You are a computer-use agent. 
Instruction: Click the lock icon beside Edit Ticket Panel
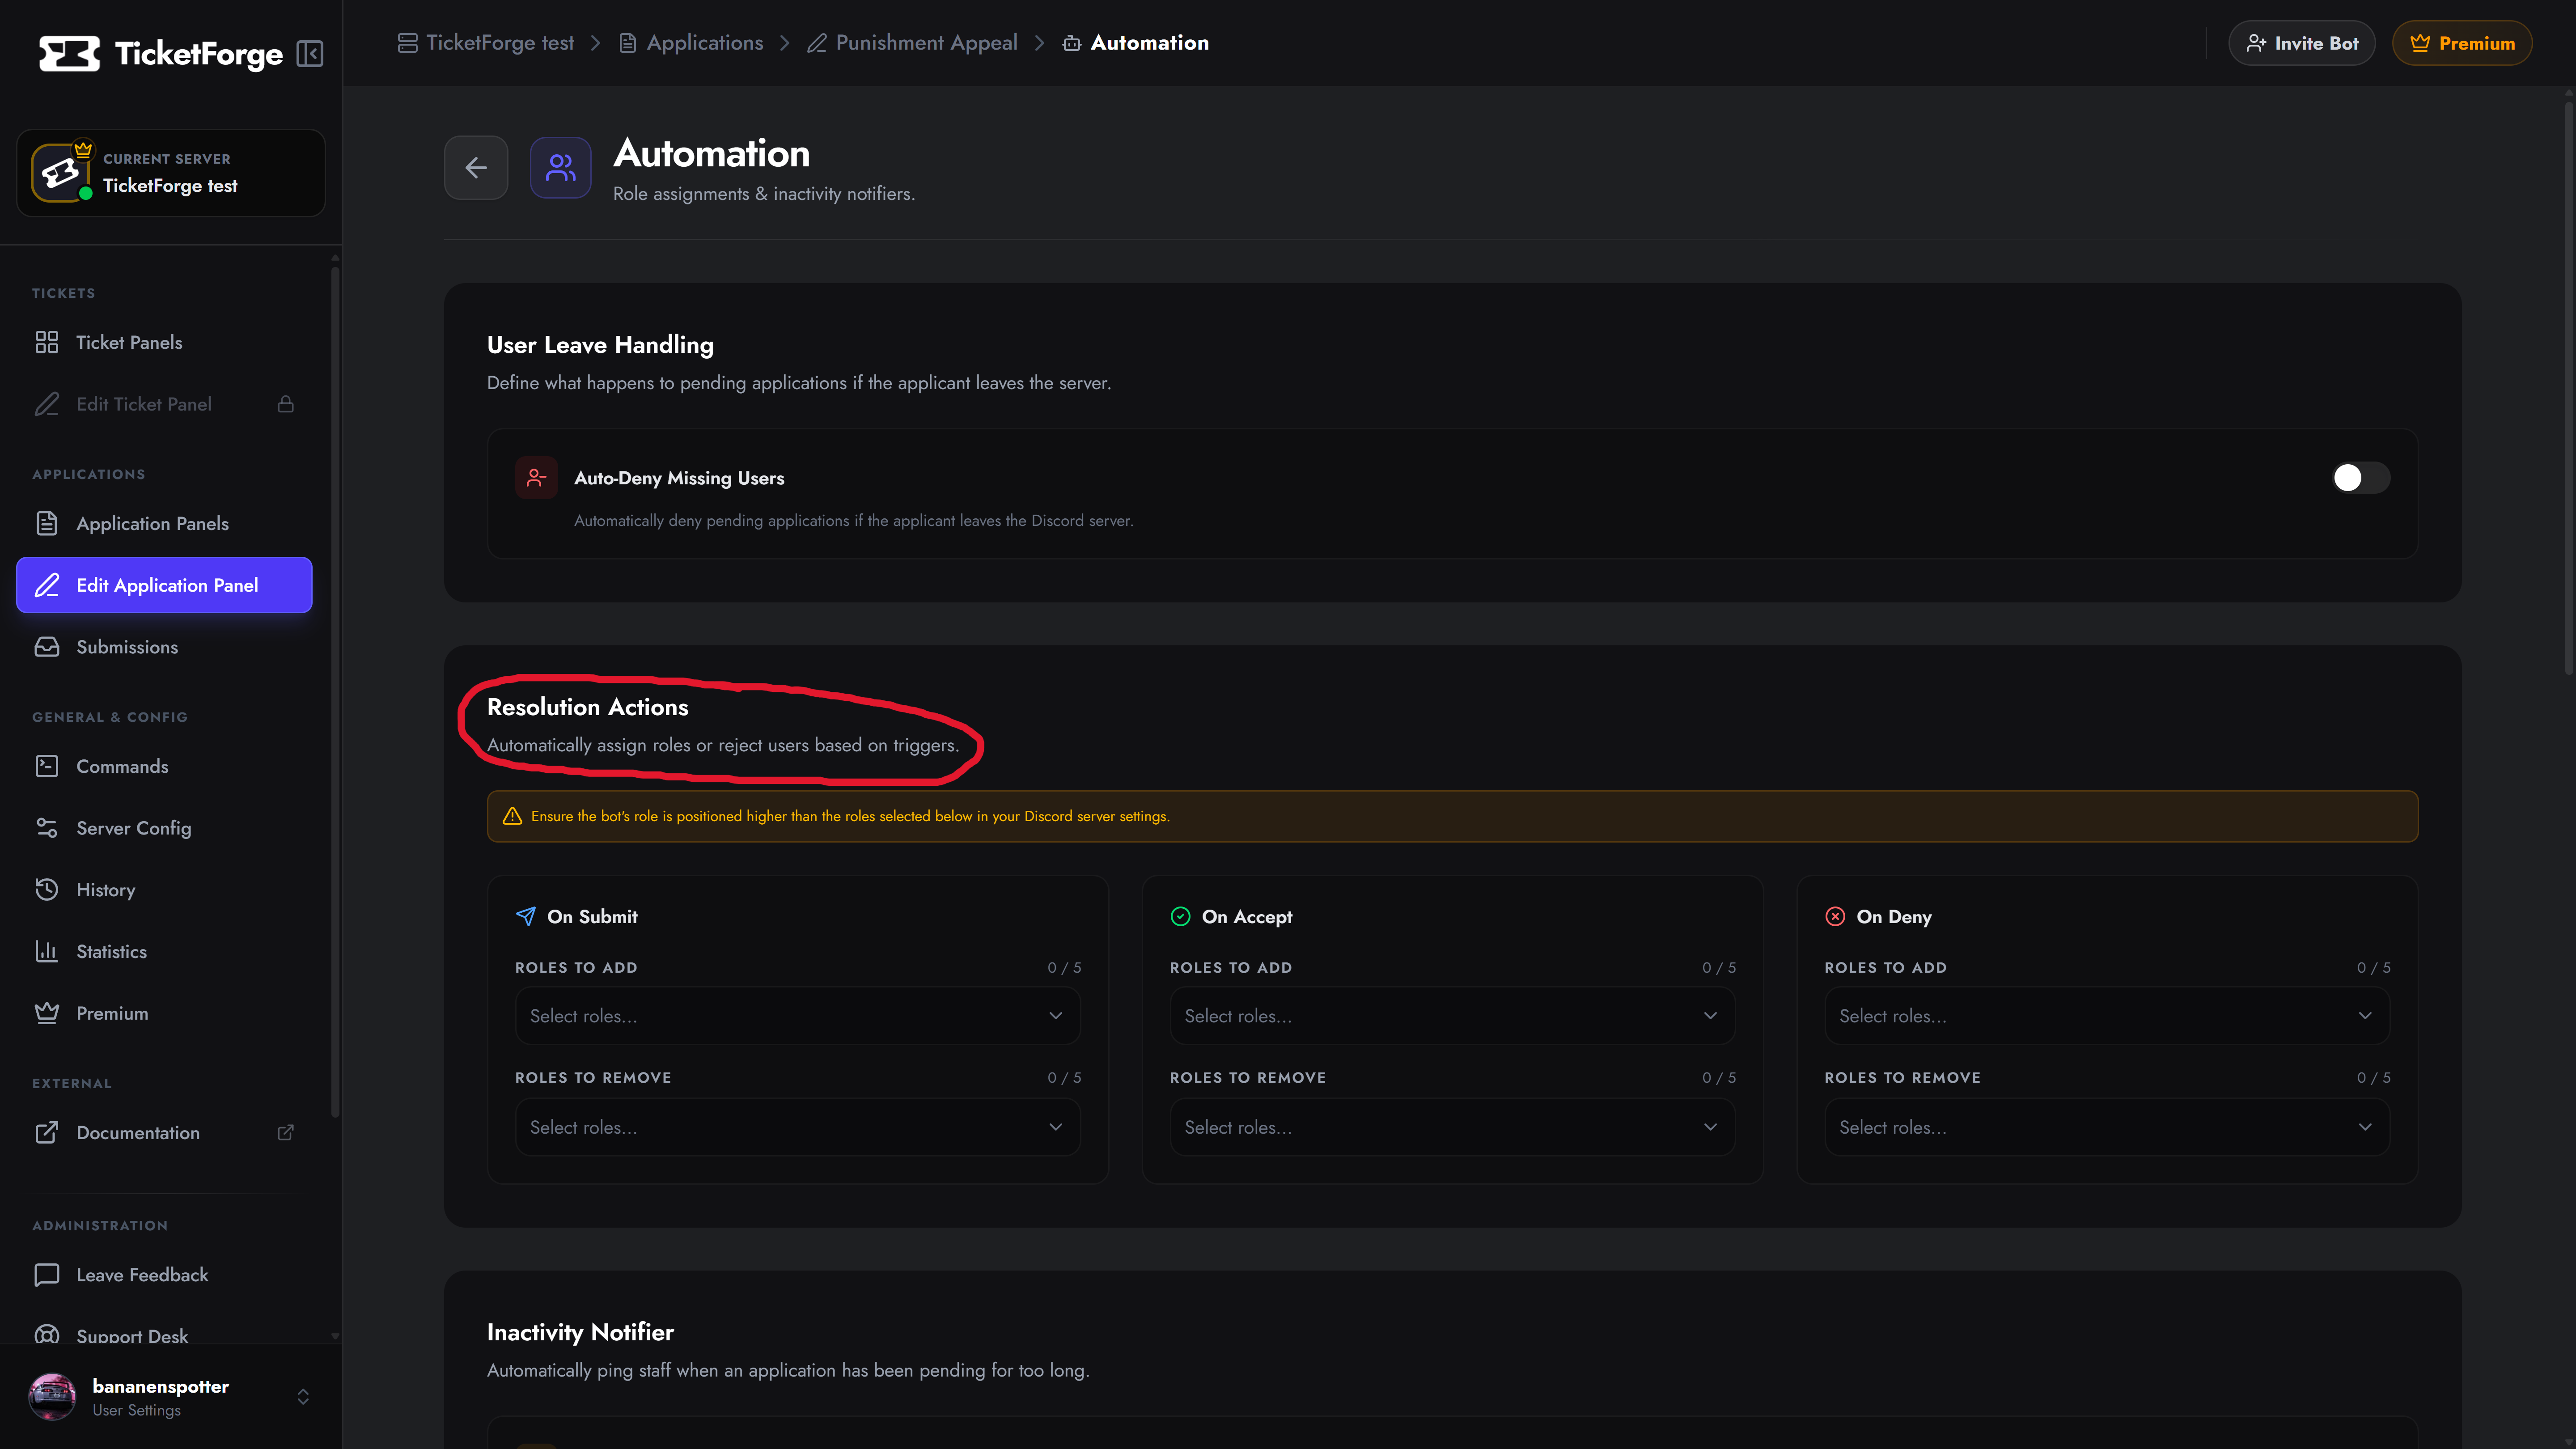(x=286, y=404)
